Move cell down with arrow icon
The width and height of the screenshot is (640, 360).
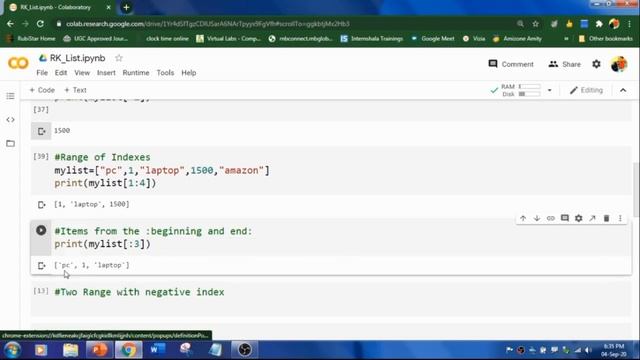[x=537, y=218]
